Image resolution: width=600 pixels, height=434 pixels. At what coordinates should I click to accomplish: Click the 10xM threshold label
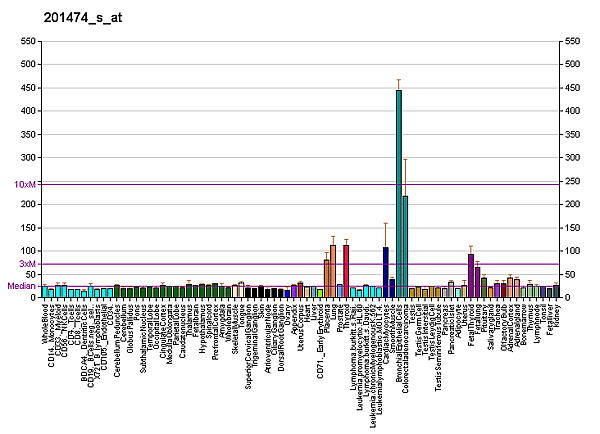pyautogui.click(x=26, y=184)
